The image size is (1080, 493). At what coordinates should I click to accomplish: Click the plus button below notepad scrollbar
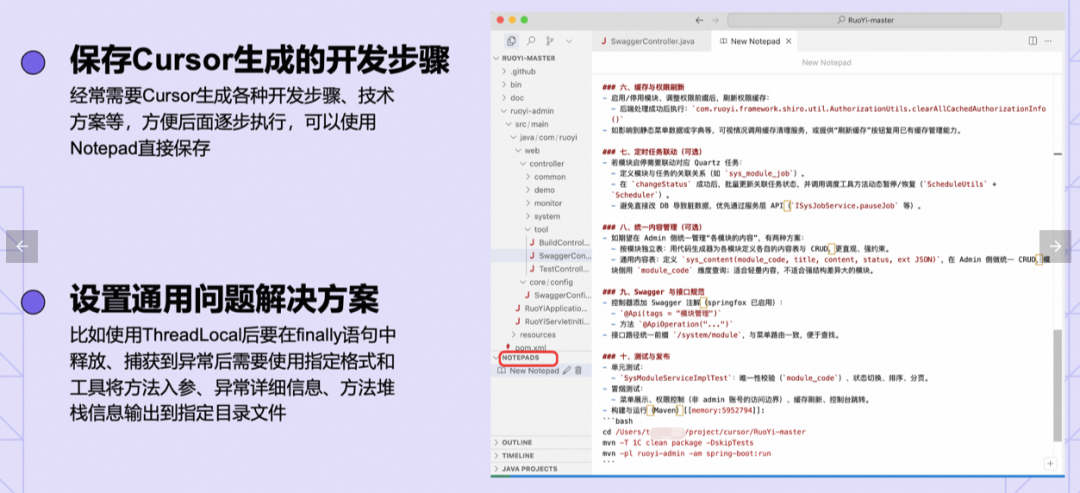pos(1050,463)
